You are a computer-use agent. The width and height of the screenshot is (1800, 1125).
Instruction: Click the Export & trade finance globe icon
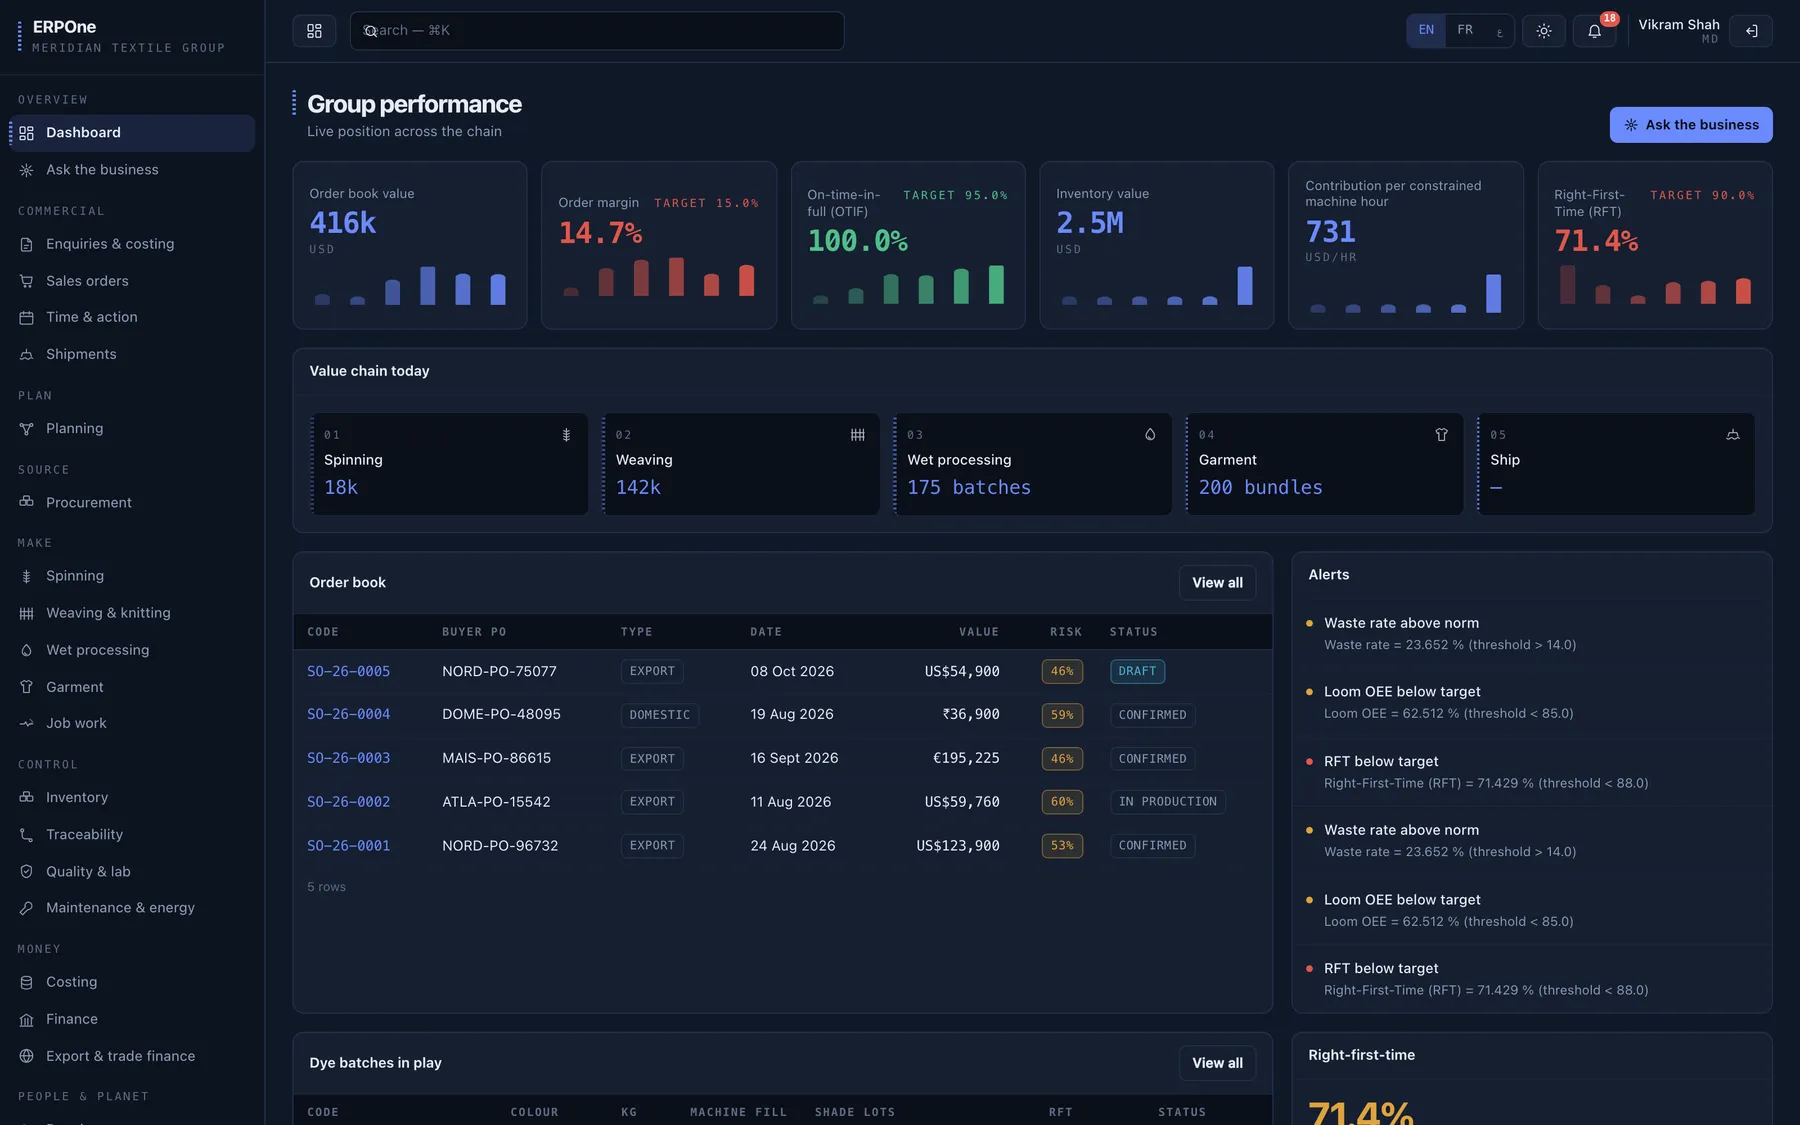(27, 1056)
